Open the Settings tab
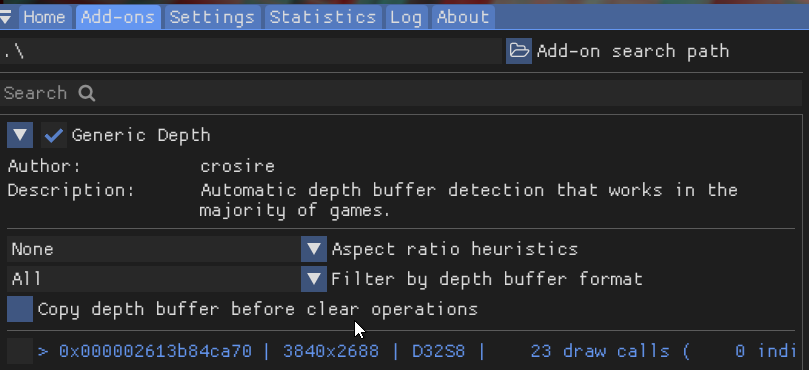This screenshot has width=809, height=370. pyautogui.click(x=213, y=17)
